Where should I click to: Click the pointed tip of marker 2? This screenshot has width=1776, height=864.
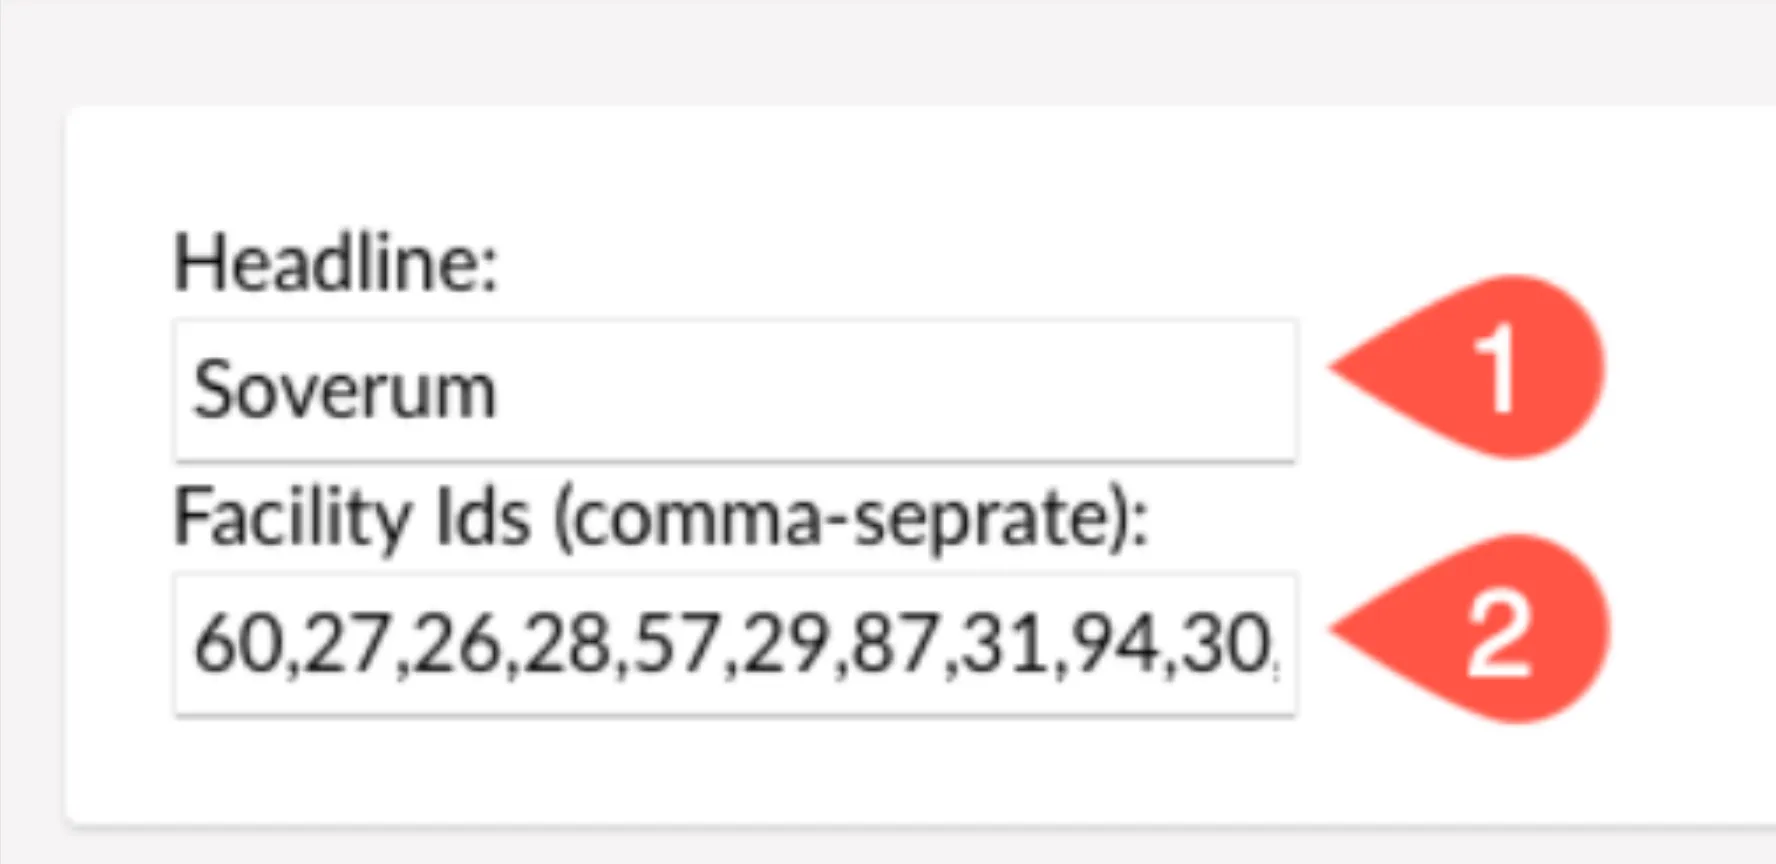[x=1338, y=630]
